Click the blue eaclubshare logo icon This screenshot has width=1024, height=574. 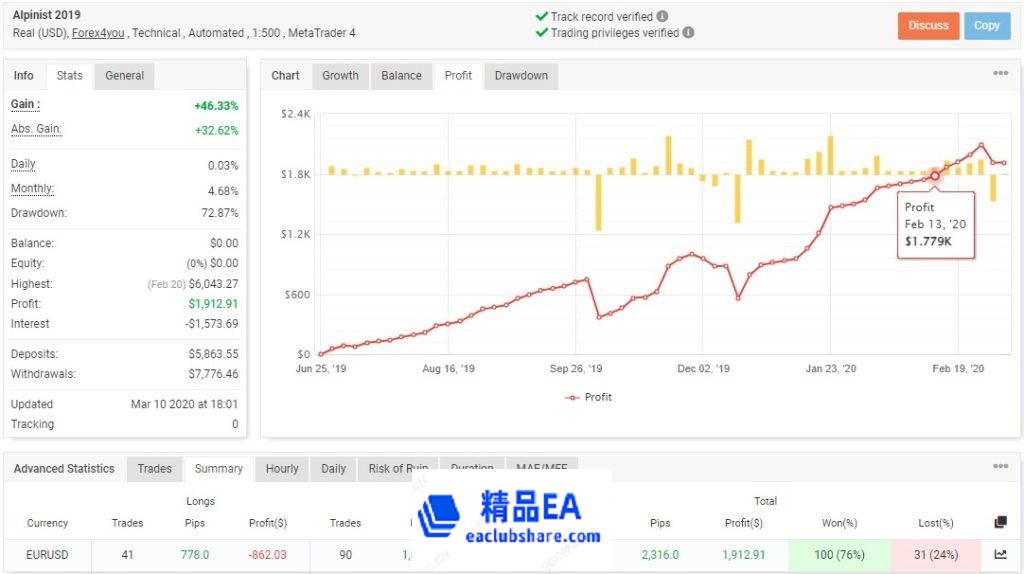pyautogui.click(x=439, y=517)
